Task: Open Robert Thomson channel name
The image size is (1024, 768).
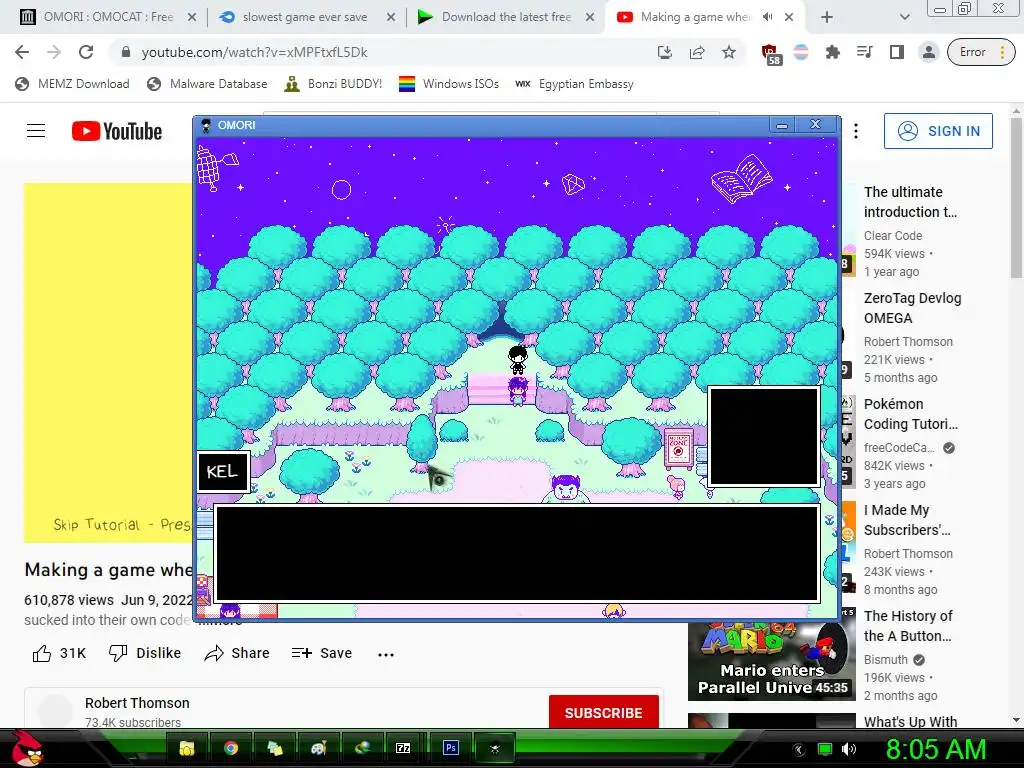Action: coord(137,703)
